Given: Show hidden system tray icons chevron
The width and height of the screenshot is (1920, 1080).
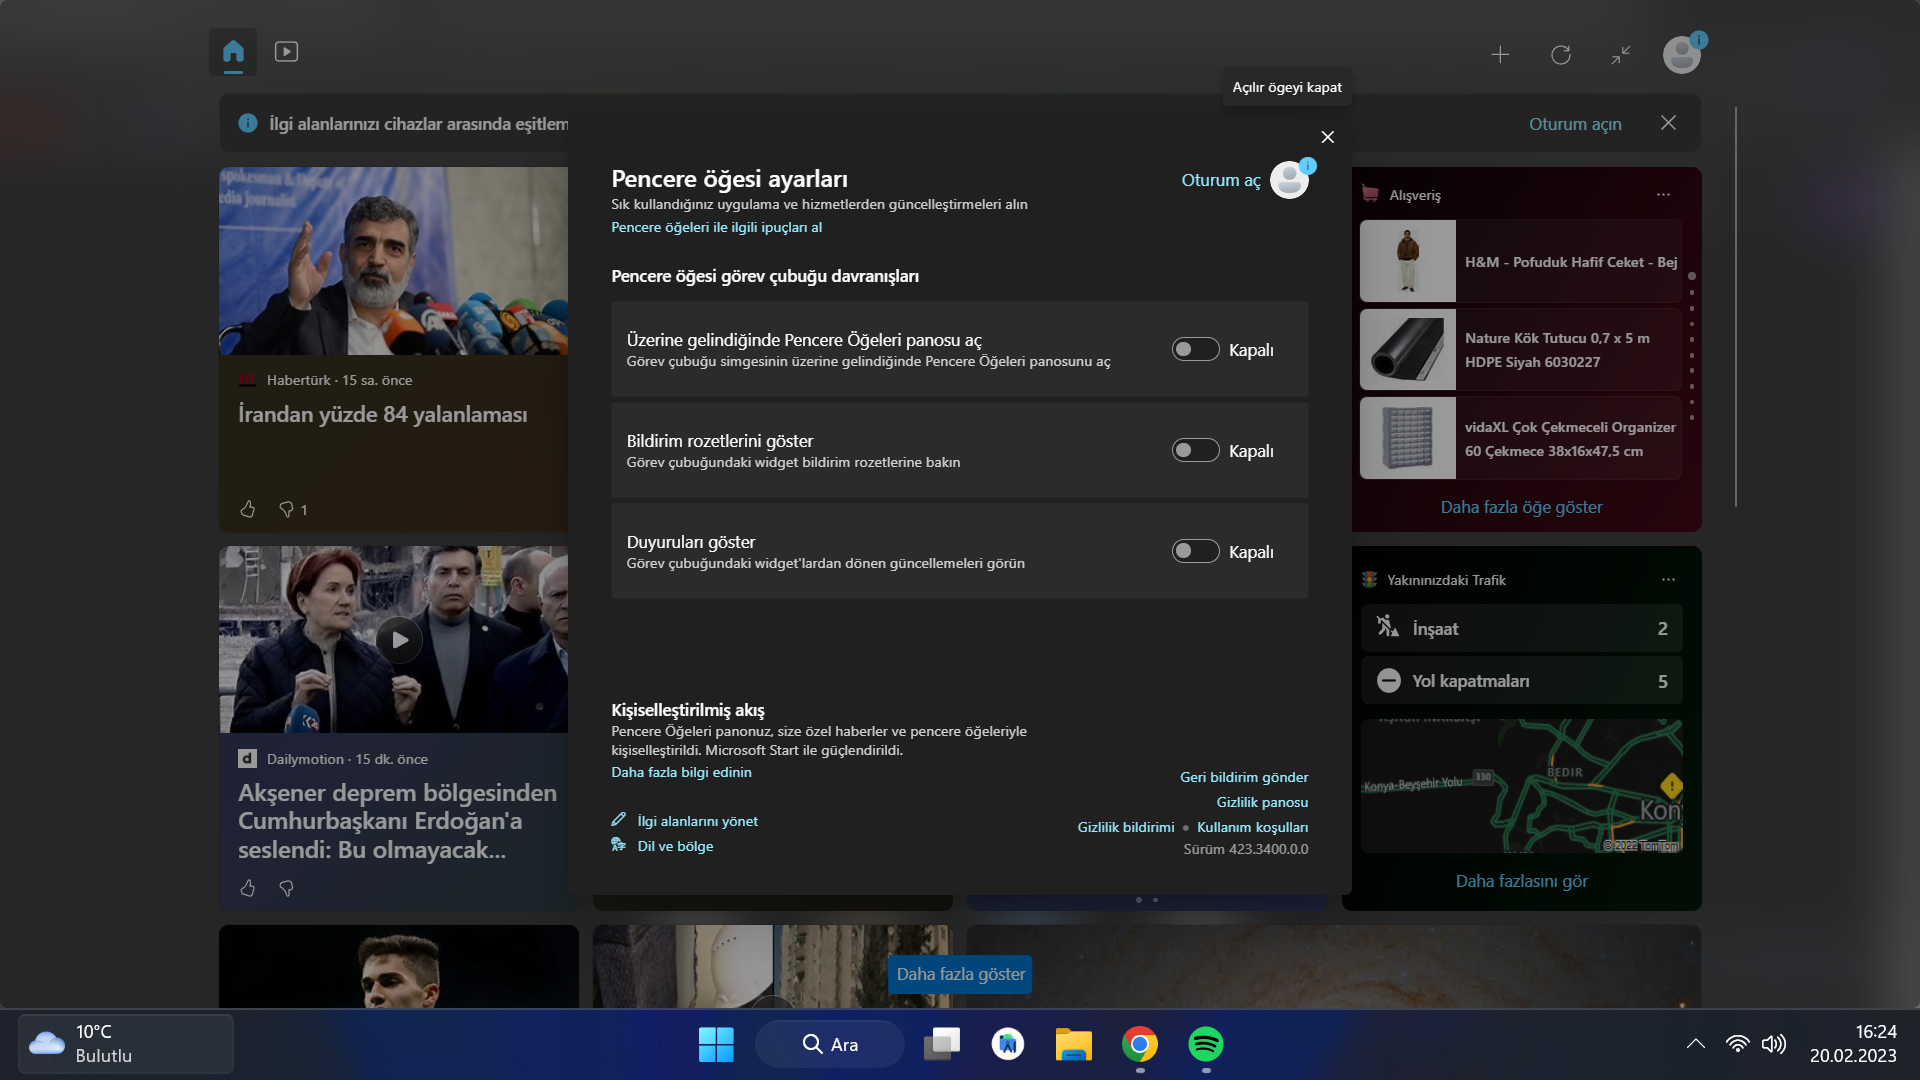Looking at the screenshot, I should click(1695, 1044).
